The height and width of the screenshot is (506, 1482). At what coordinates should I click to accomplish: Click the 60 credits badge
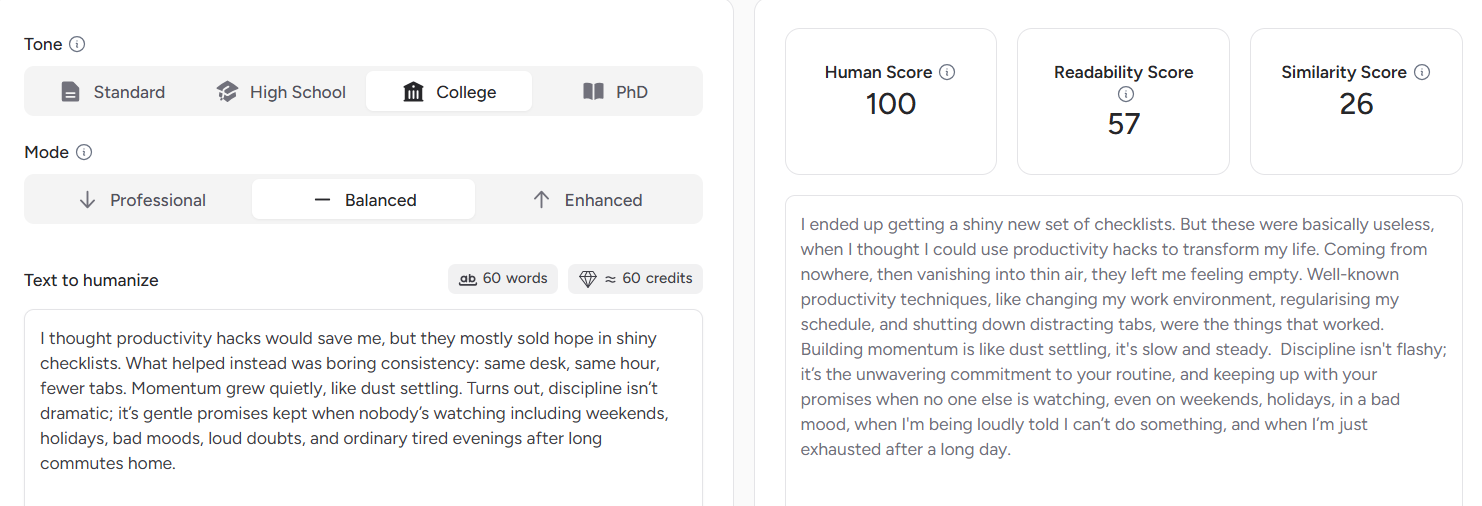point(635,279)
